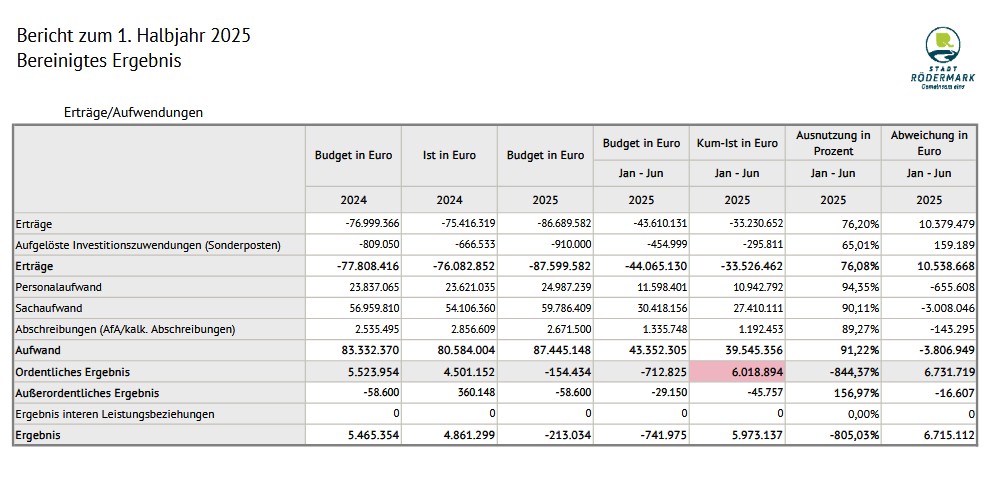Click the 'Ausnutzung in Prozent' column header
Image resolution: width=1002 pixels, height=482 pixels.
(832, 143)
